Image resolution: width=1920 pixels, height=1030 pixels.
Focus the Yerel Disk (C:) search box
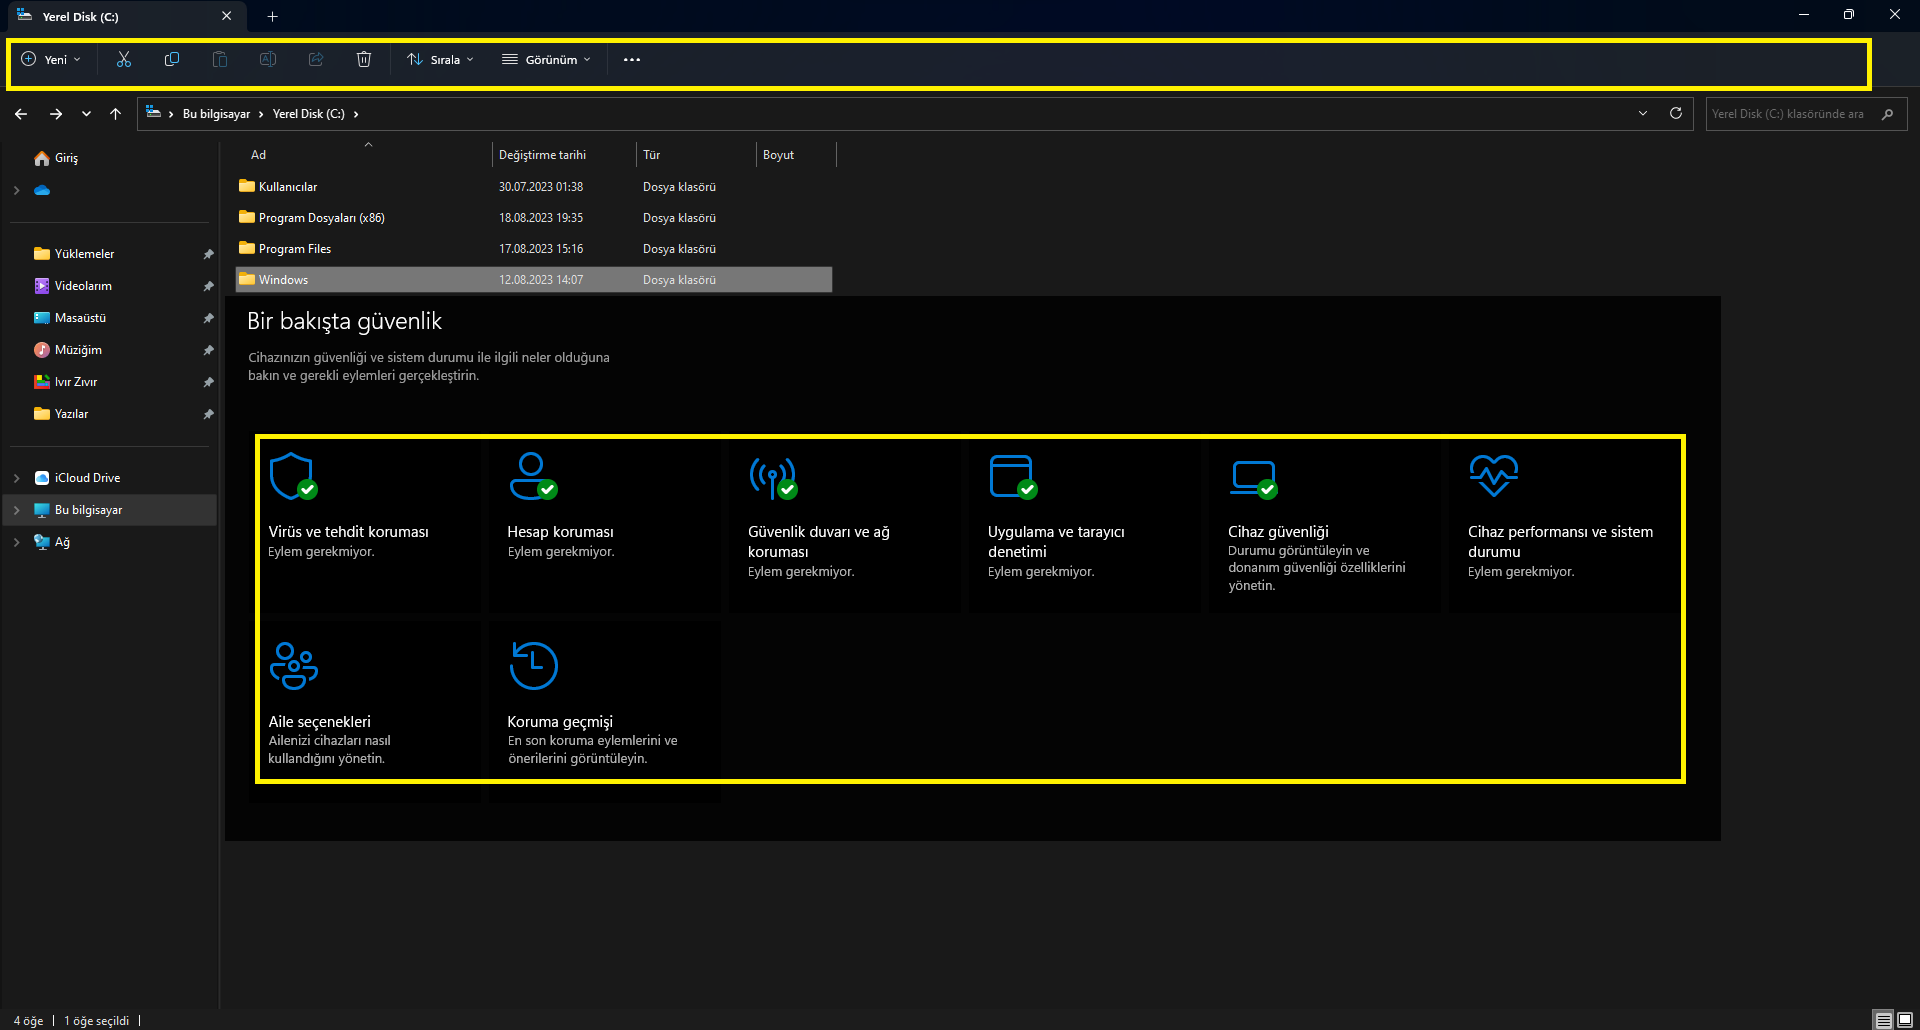click(x=1806, y=114)
